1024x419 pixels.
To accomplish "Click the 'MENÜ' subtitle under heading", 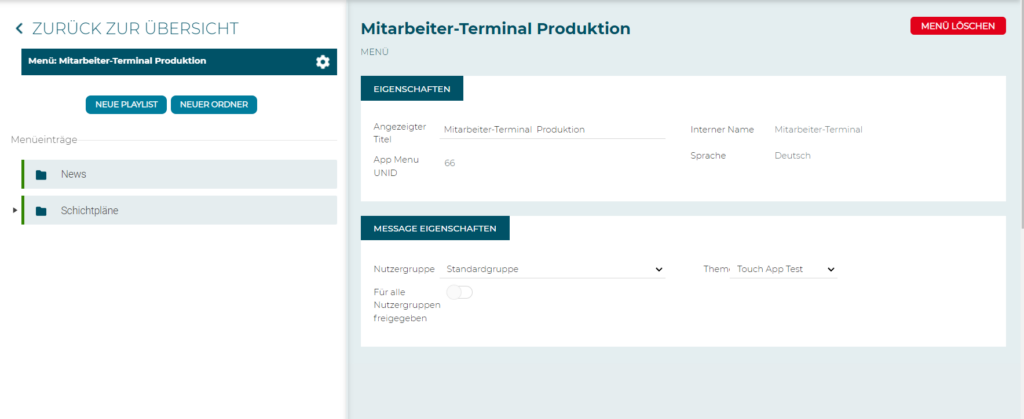I will (x=375, y=52).
